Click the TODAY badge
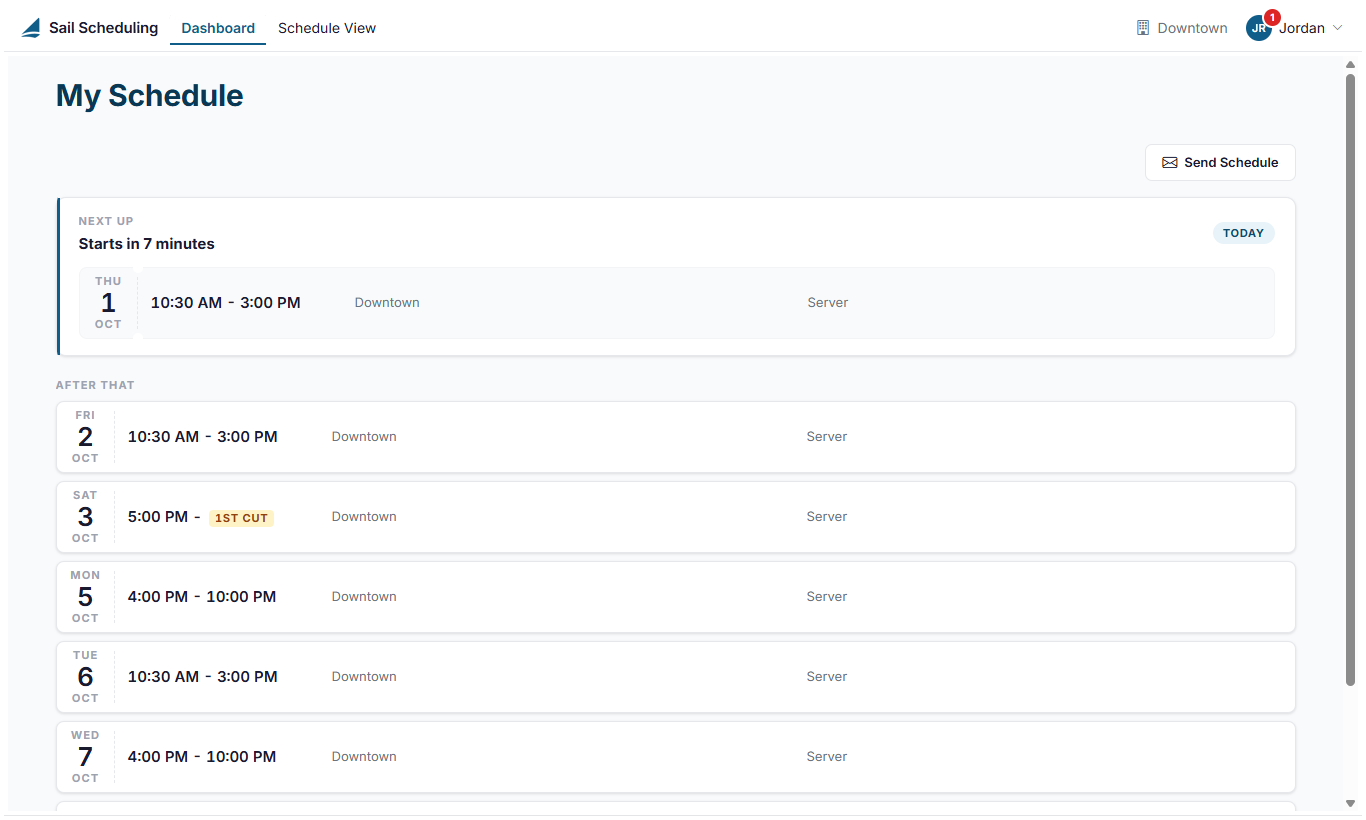Viewport: 1366px width, 820px height. (x=1243, y=233)
